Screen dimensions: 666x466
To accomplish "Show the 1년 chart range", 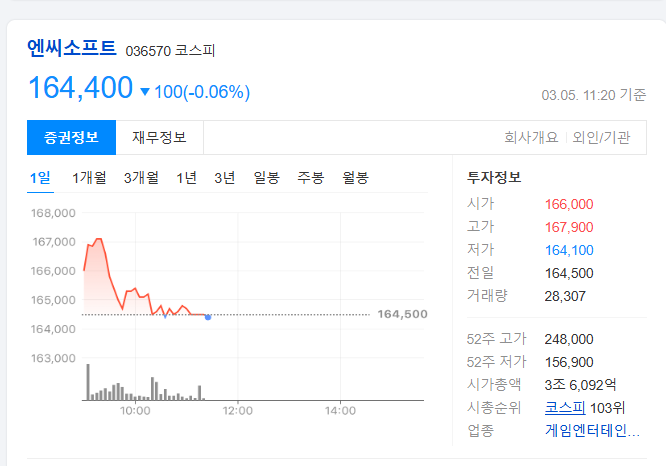I will pyautogui.click(x=186, y=178).
